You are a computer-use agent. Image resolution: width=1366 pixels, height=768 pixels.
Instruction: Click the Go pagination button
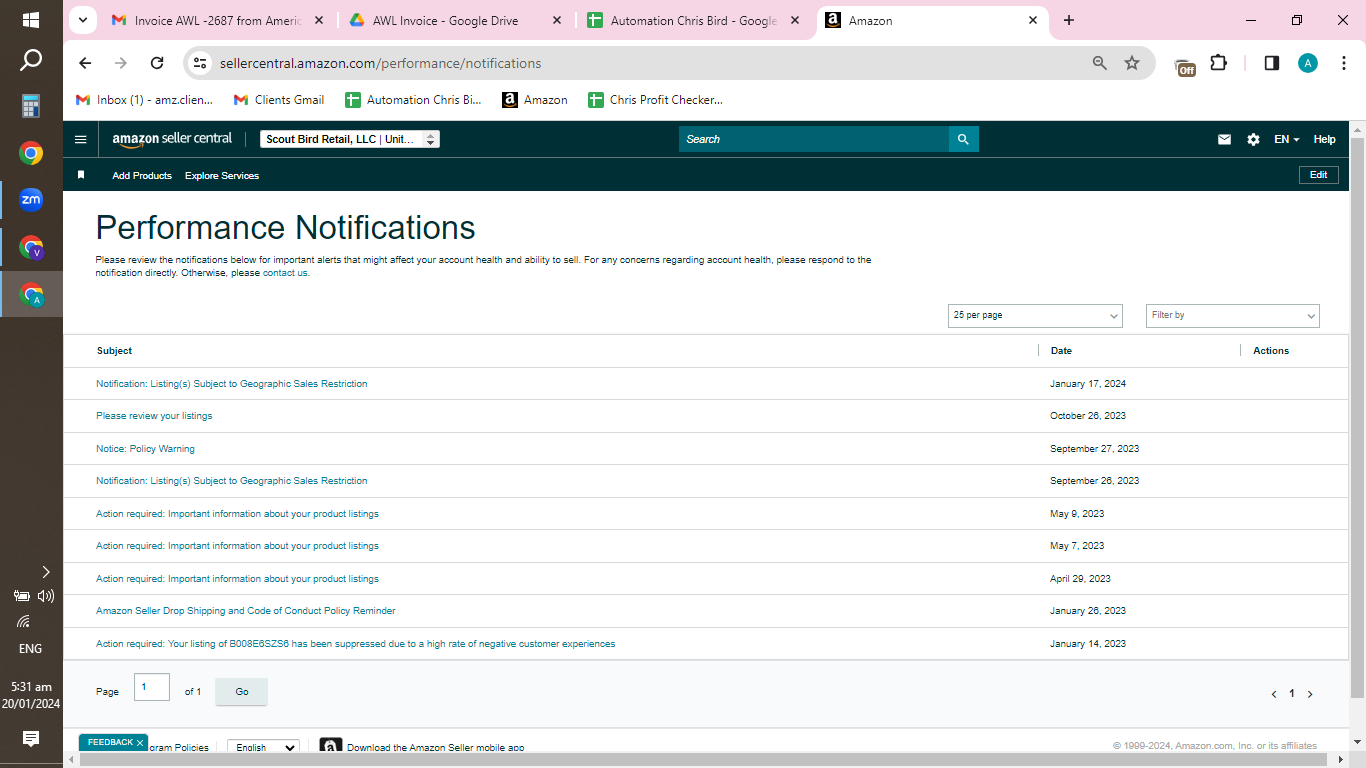point(241,692)
